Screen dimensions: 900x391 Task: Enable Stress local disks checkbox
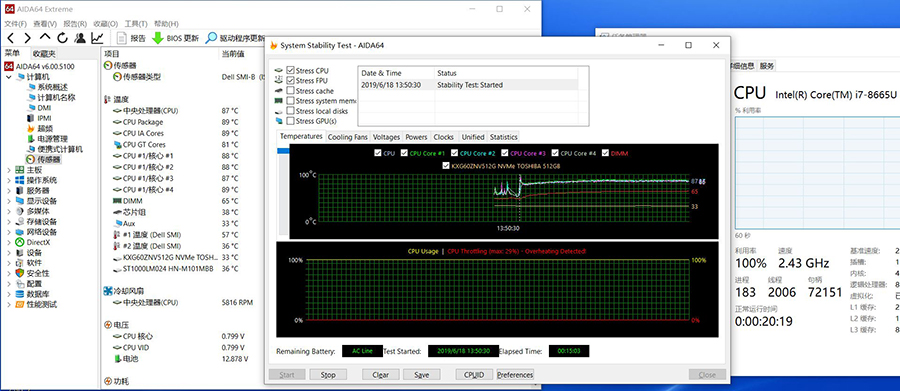tap(290, 111)
